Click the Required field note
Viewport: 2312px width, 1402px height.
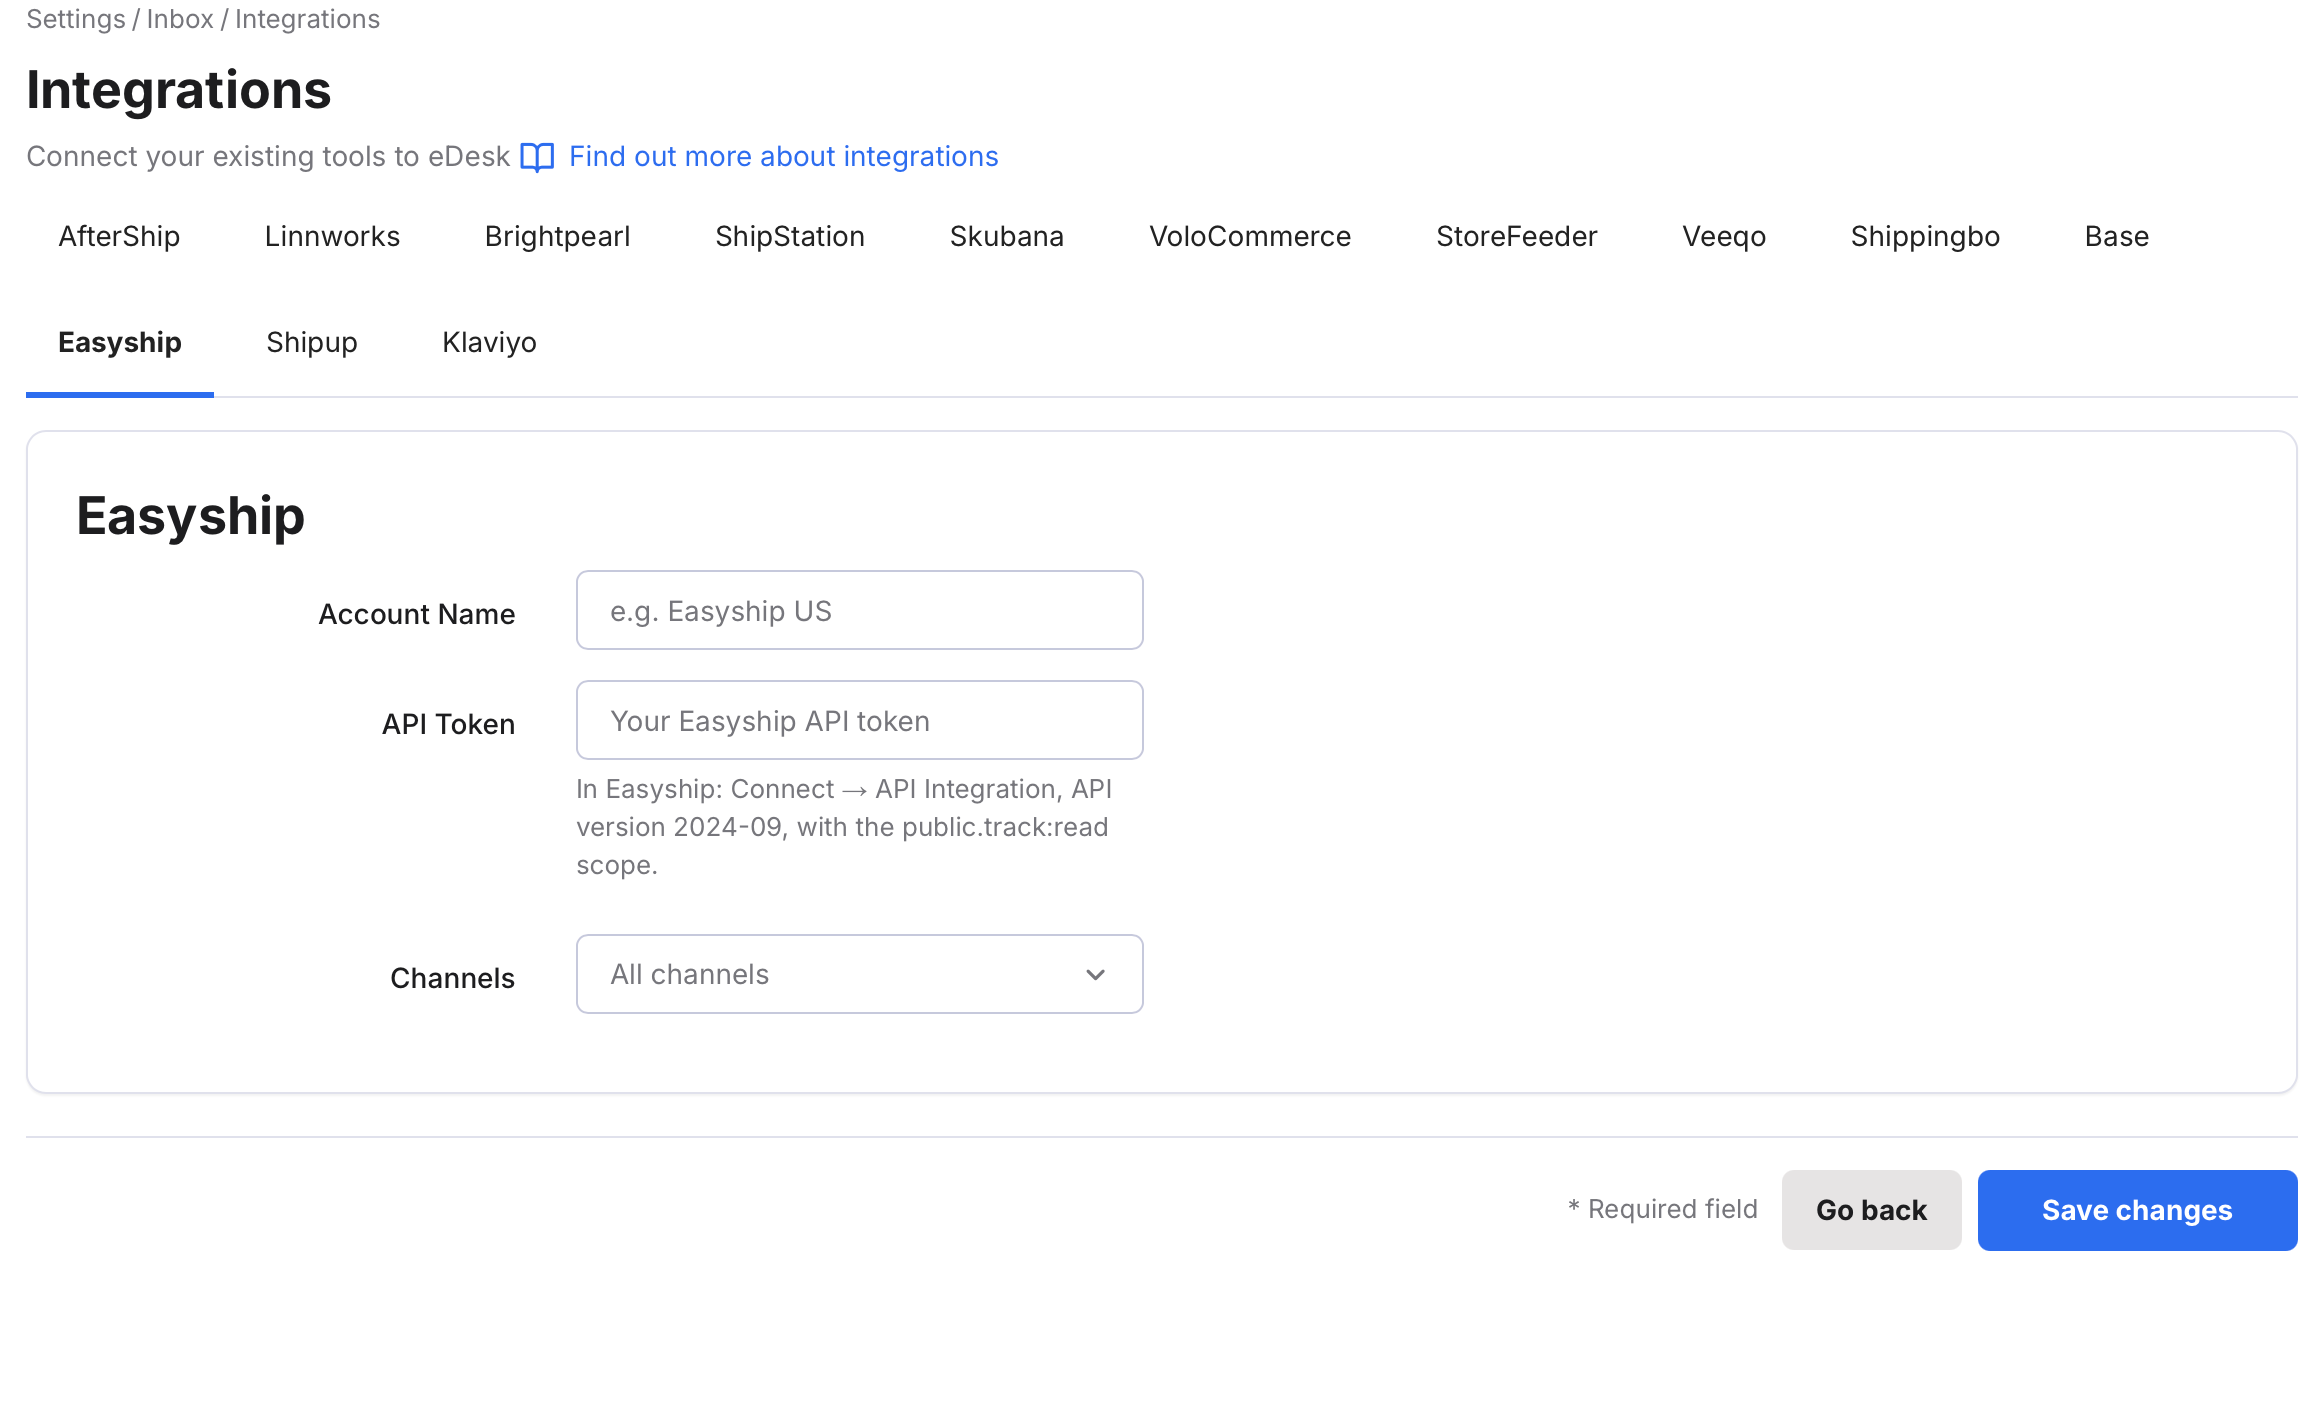[x=1662, y=1209]
